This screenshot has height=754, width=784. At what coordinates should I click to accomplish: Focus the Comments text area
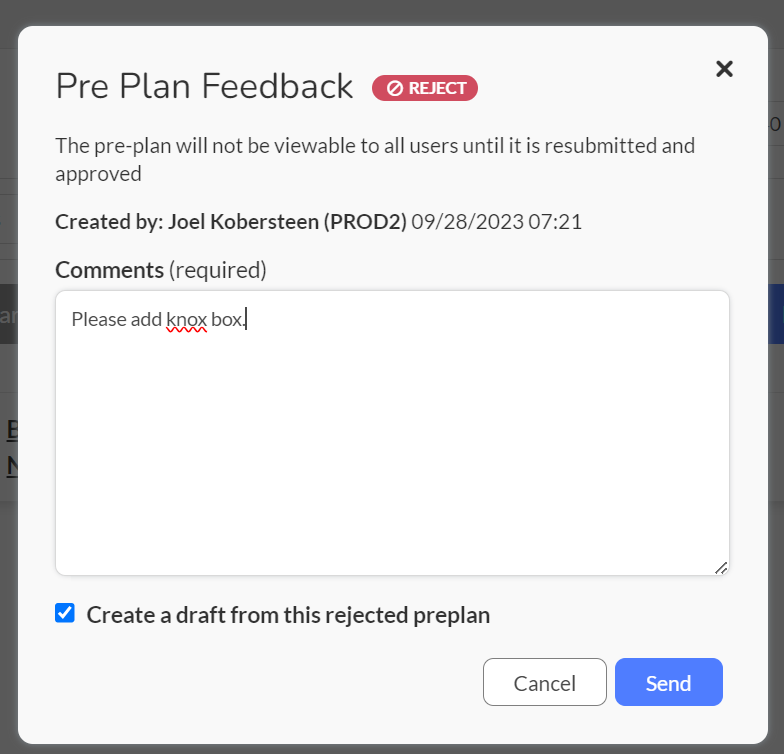coord(392,432)
